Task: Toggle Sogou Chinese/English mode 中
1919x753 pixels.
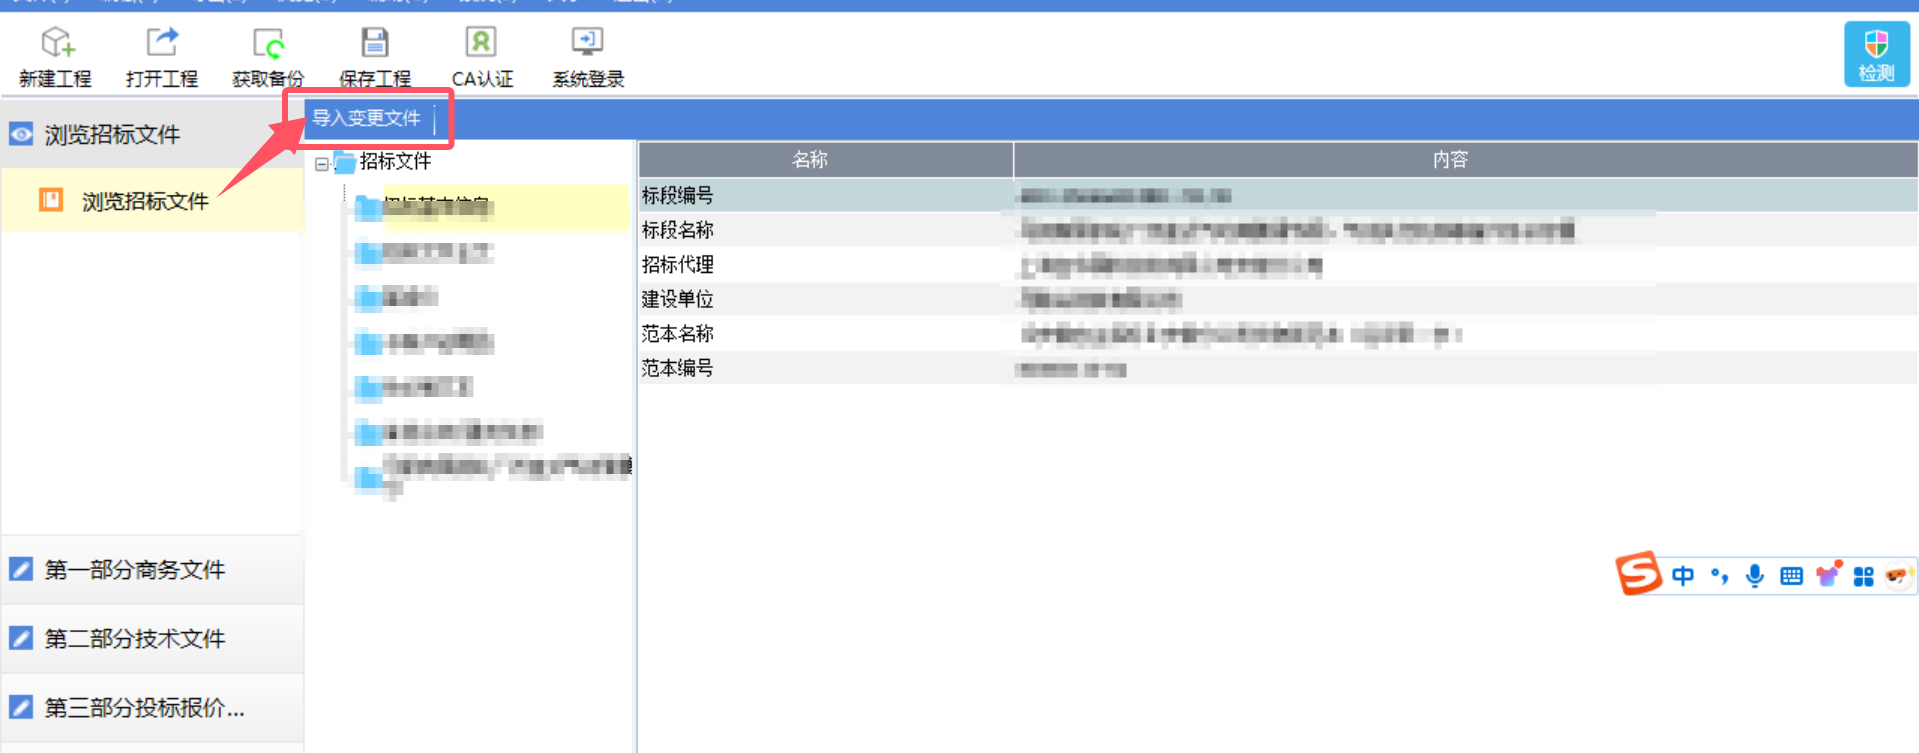Action: tap(1683, 576)
